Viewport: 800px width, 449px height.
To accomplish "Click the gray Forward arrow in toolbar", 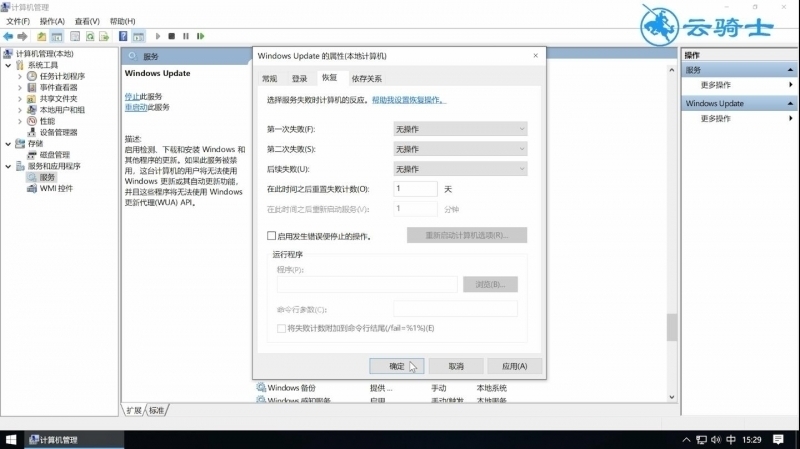I will [22, 36].
